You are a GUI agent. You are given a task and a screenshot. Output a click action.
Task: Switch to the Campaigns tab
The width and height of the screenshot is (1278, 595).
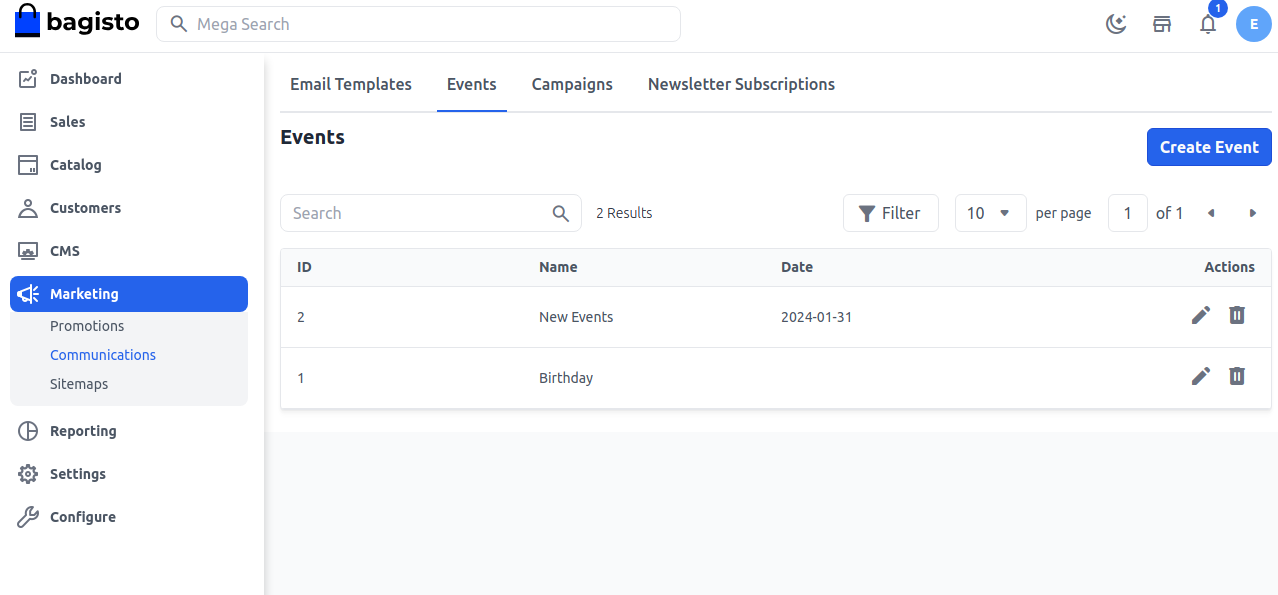pyautogui.click(x=572, y=84)
